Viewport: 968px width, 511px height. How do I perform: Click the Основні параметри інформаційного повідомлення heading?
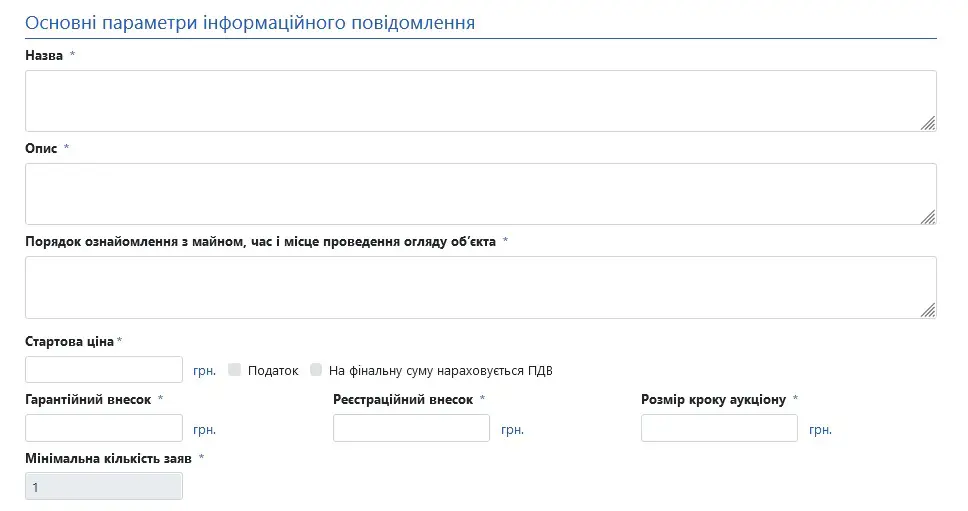(x=250, y=22)
